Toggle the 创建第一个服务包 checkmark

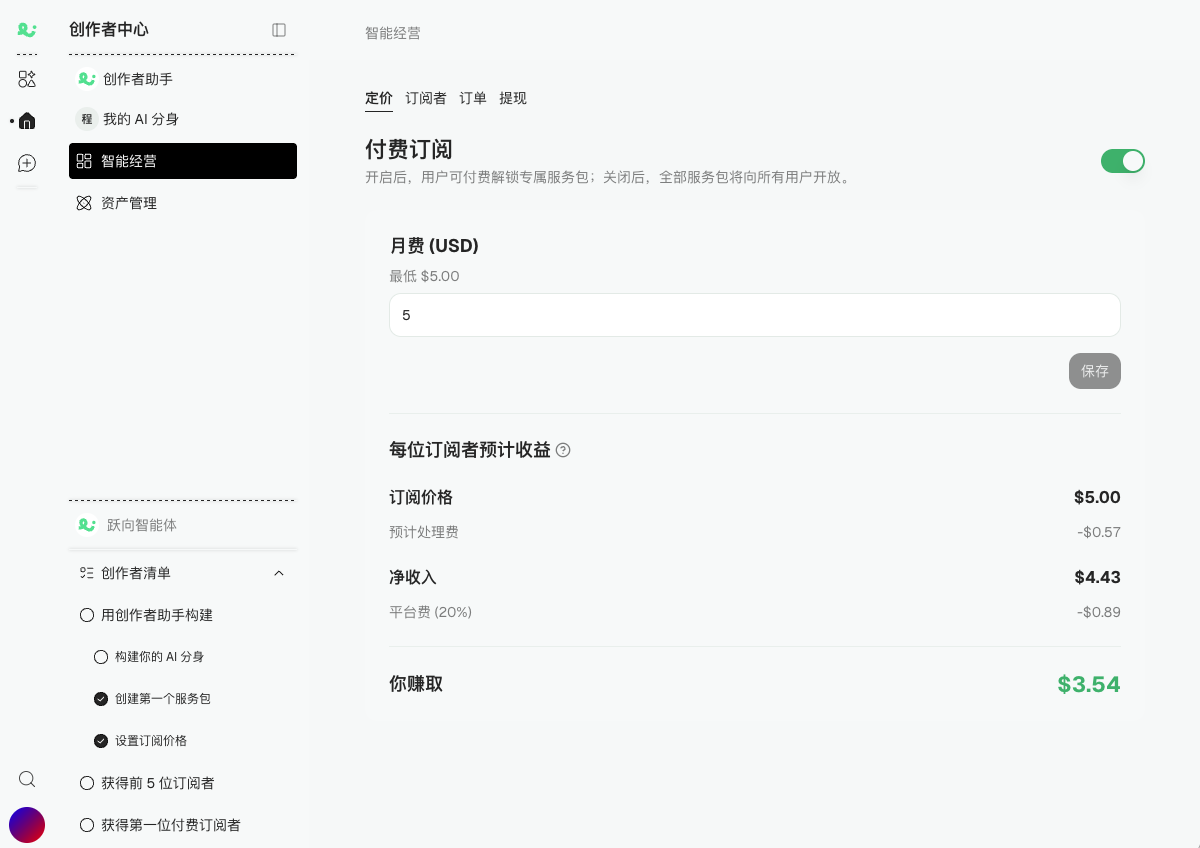pos(100,699)
